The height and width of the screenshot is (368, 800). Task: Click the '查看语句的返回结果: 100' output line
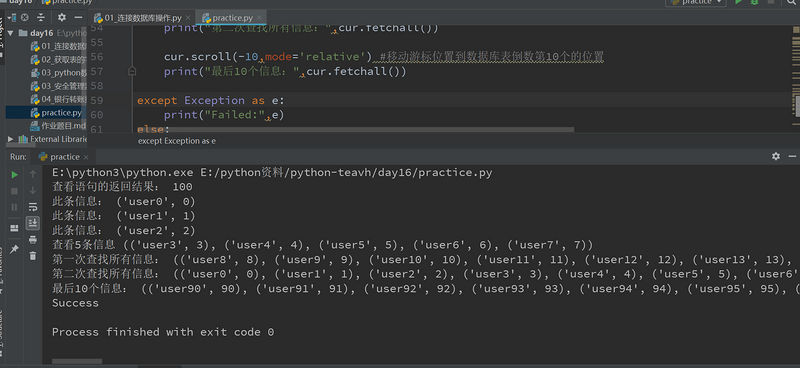pyautogui.click(x=122, y=187)
